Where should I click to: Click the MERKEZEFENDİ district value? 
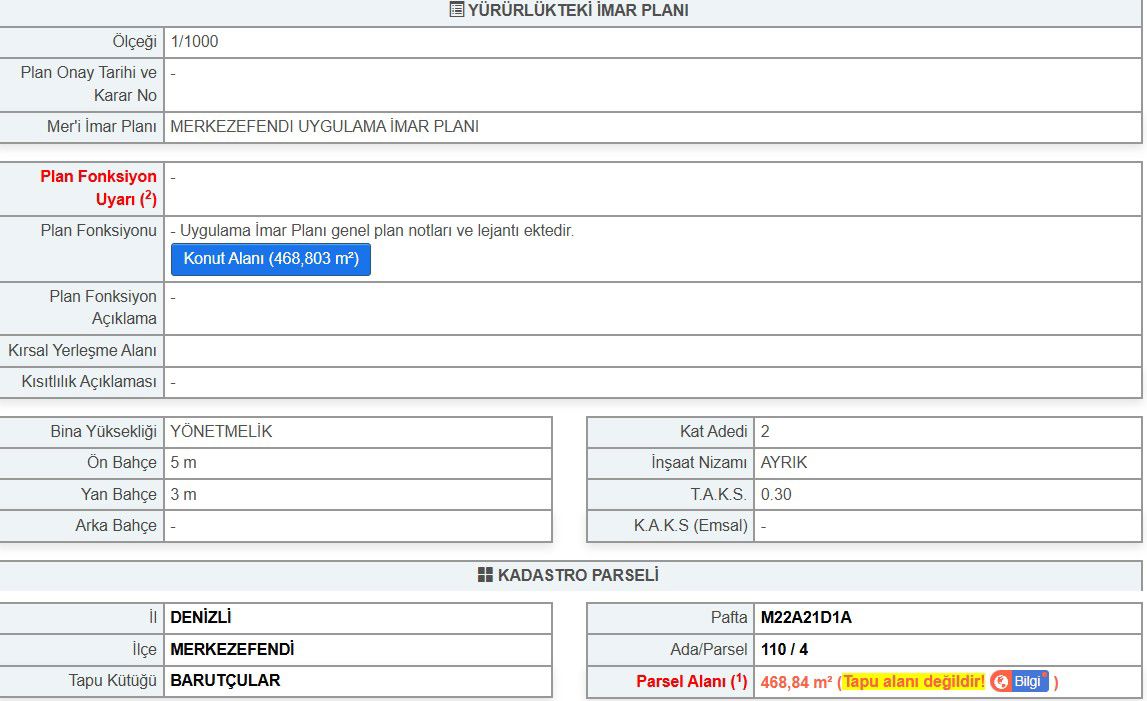[232, 650]
